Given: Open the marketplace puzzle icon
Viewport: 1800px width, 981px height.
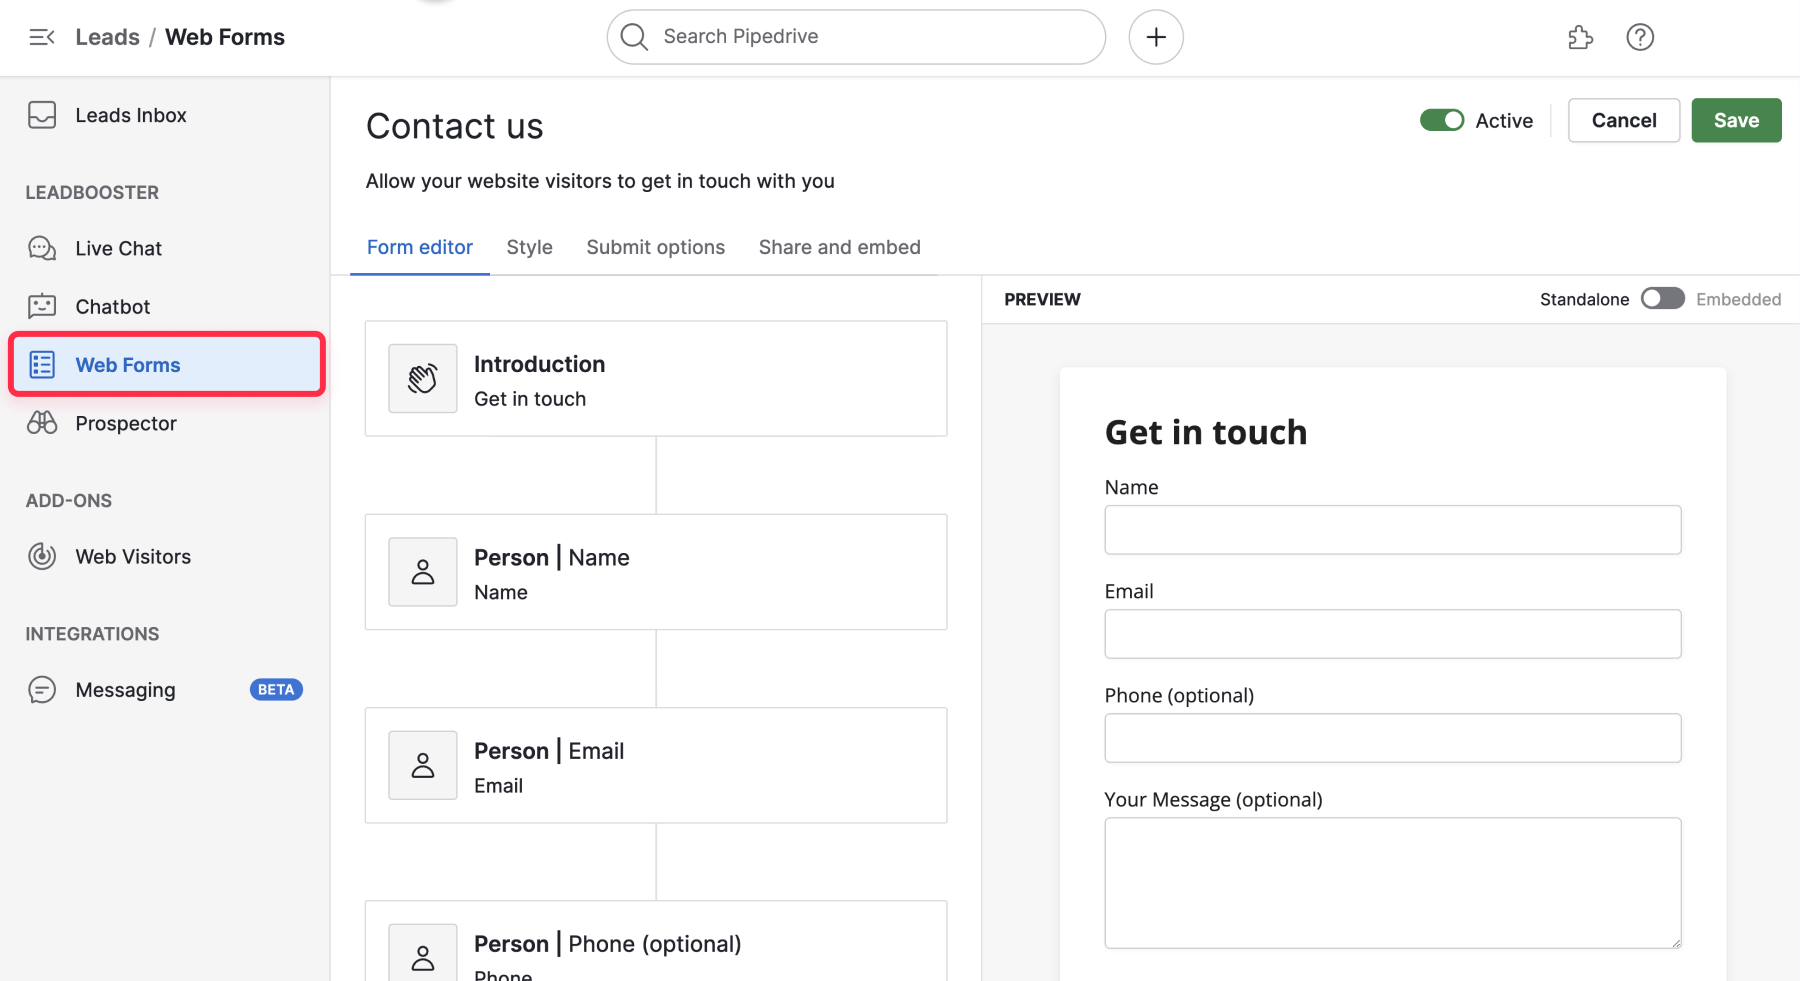Looking at the screenshot, I should 1580,37.
